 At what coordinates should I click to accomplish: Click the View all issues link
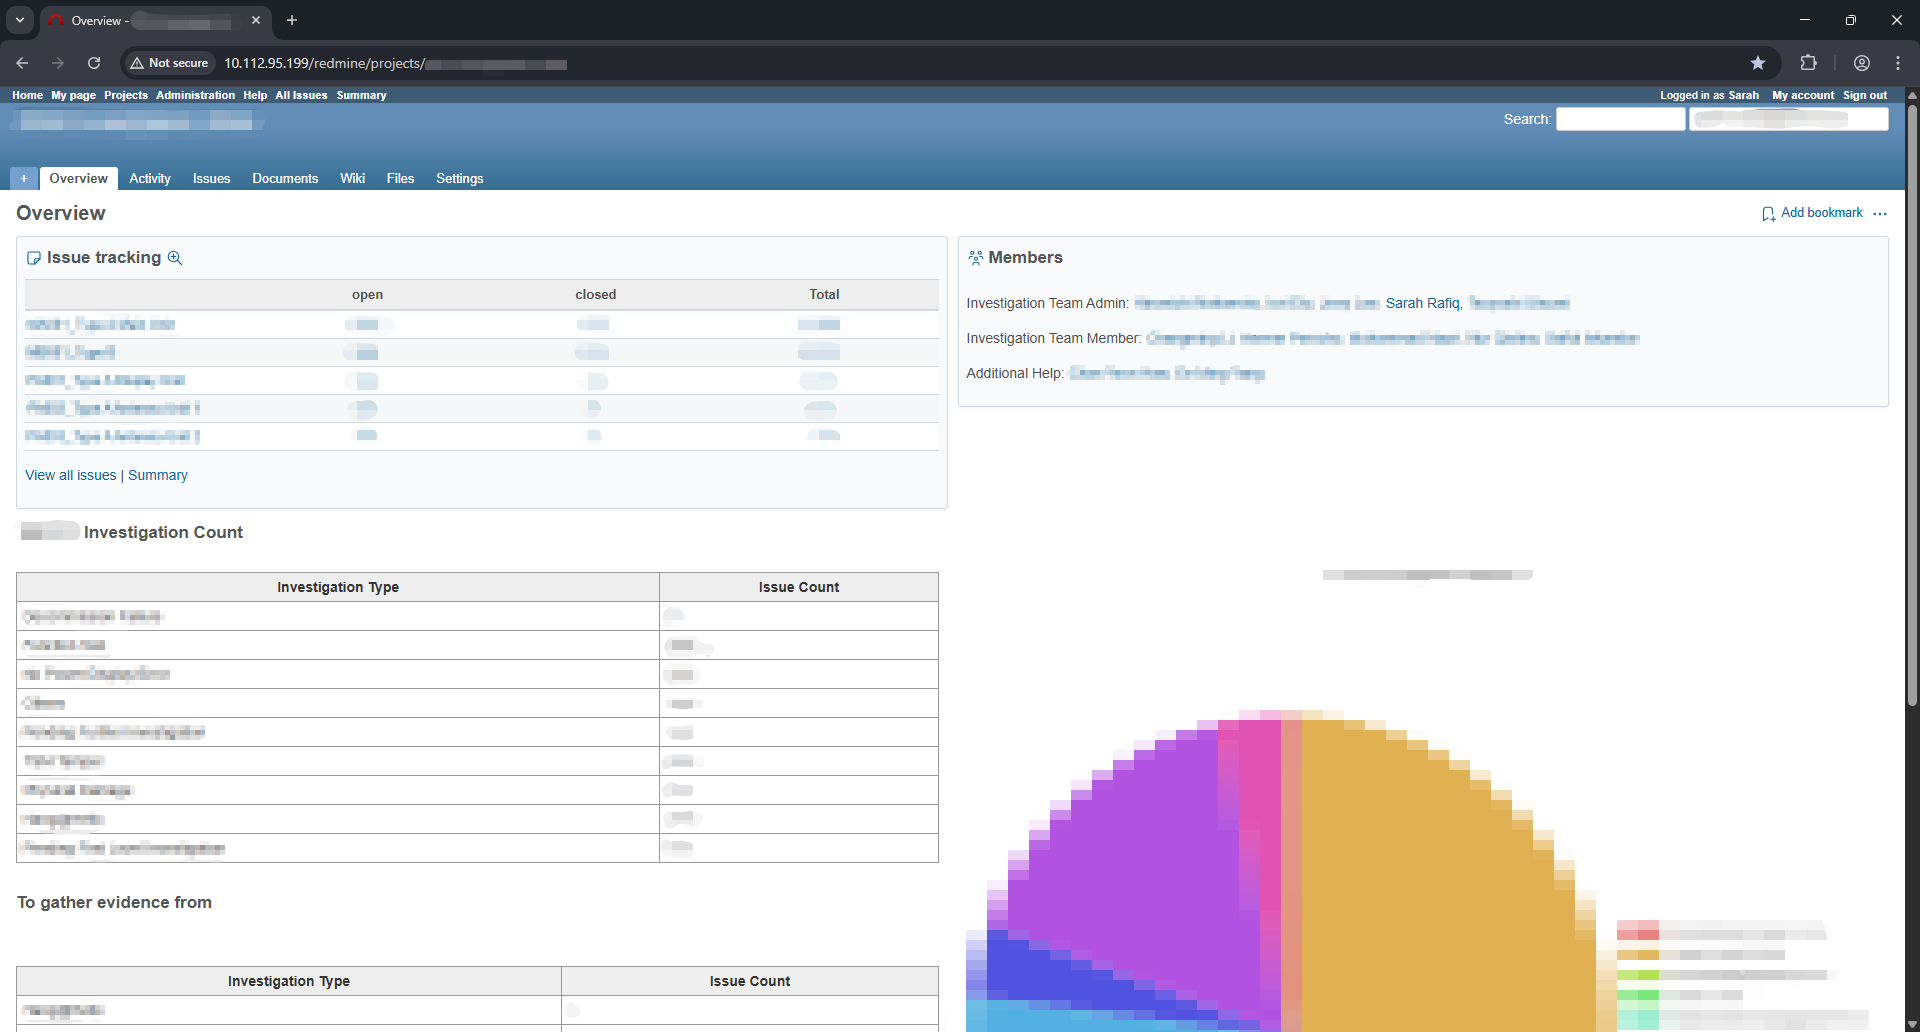70,474
